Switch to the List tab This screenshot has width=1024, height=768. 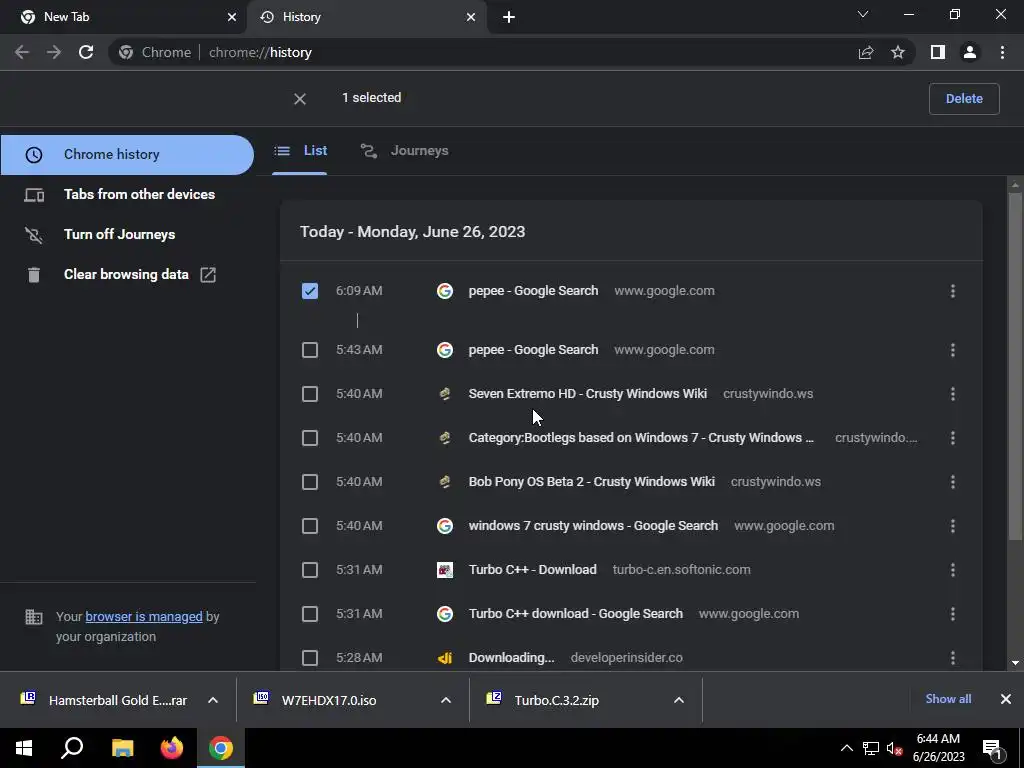[x=300, y=151]
